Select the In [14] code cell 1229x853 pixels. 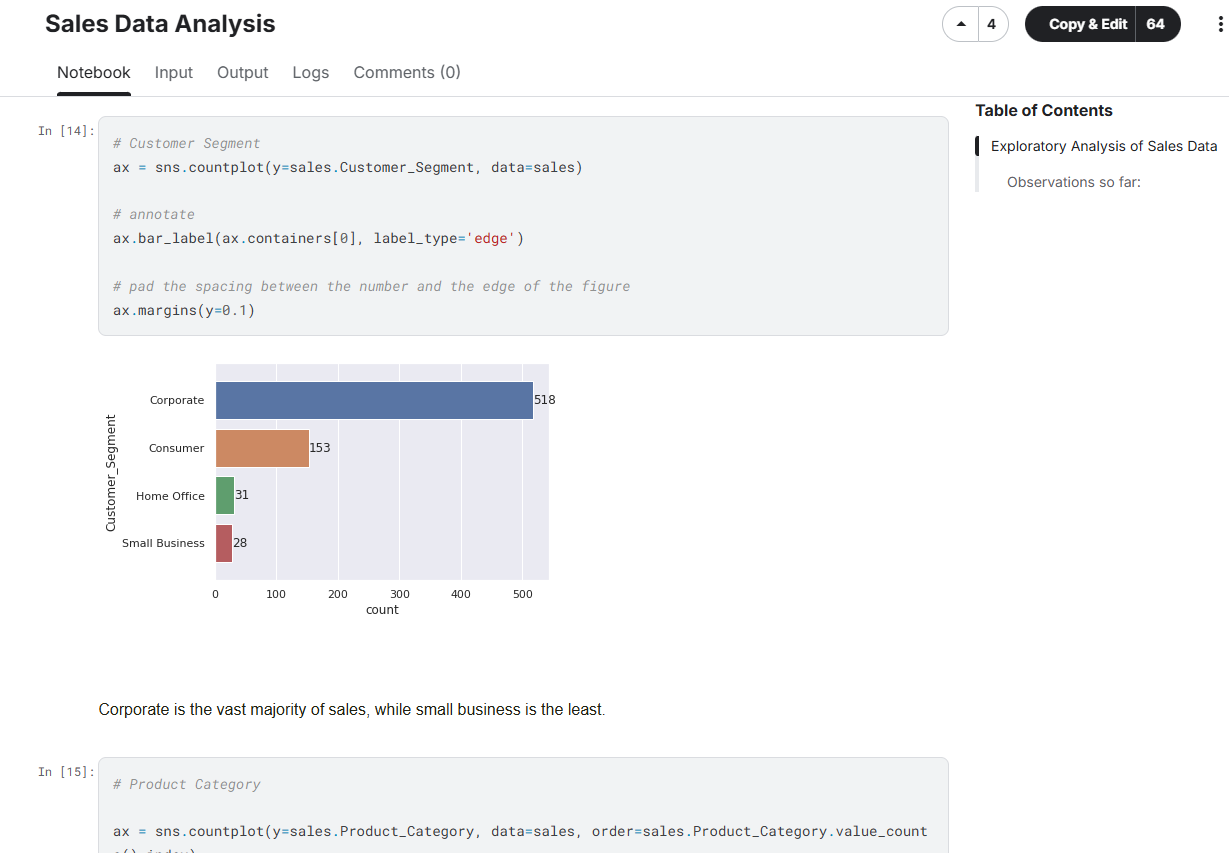(x=523, y=225)
